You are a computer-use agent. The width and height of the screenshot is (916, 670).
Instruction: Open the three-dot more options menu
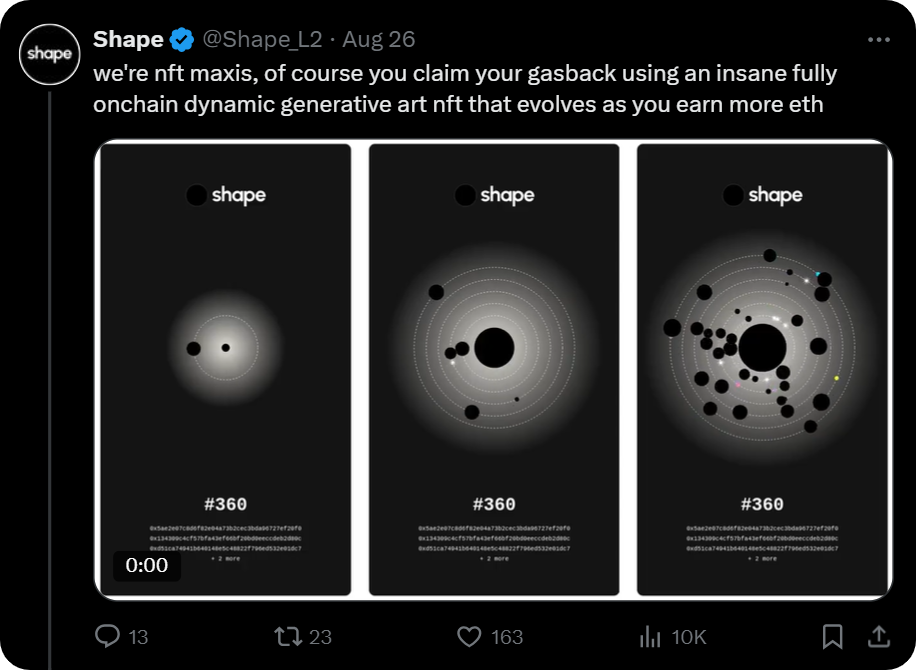point(879,40)
